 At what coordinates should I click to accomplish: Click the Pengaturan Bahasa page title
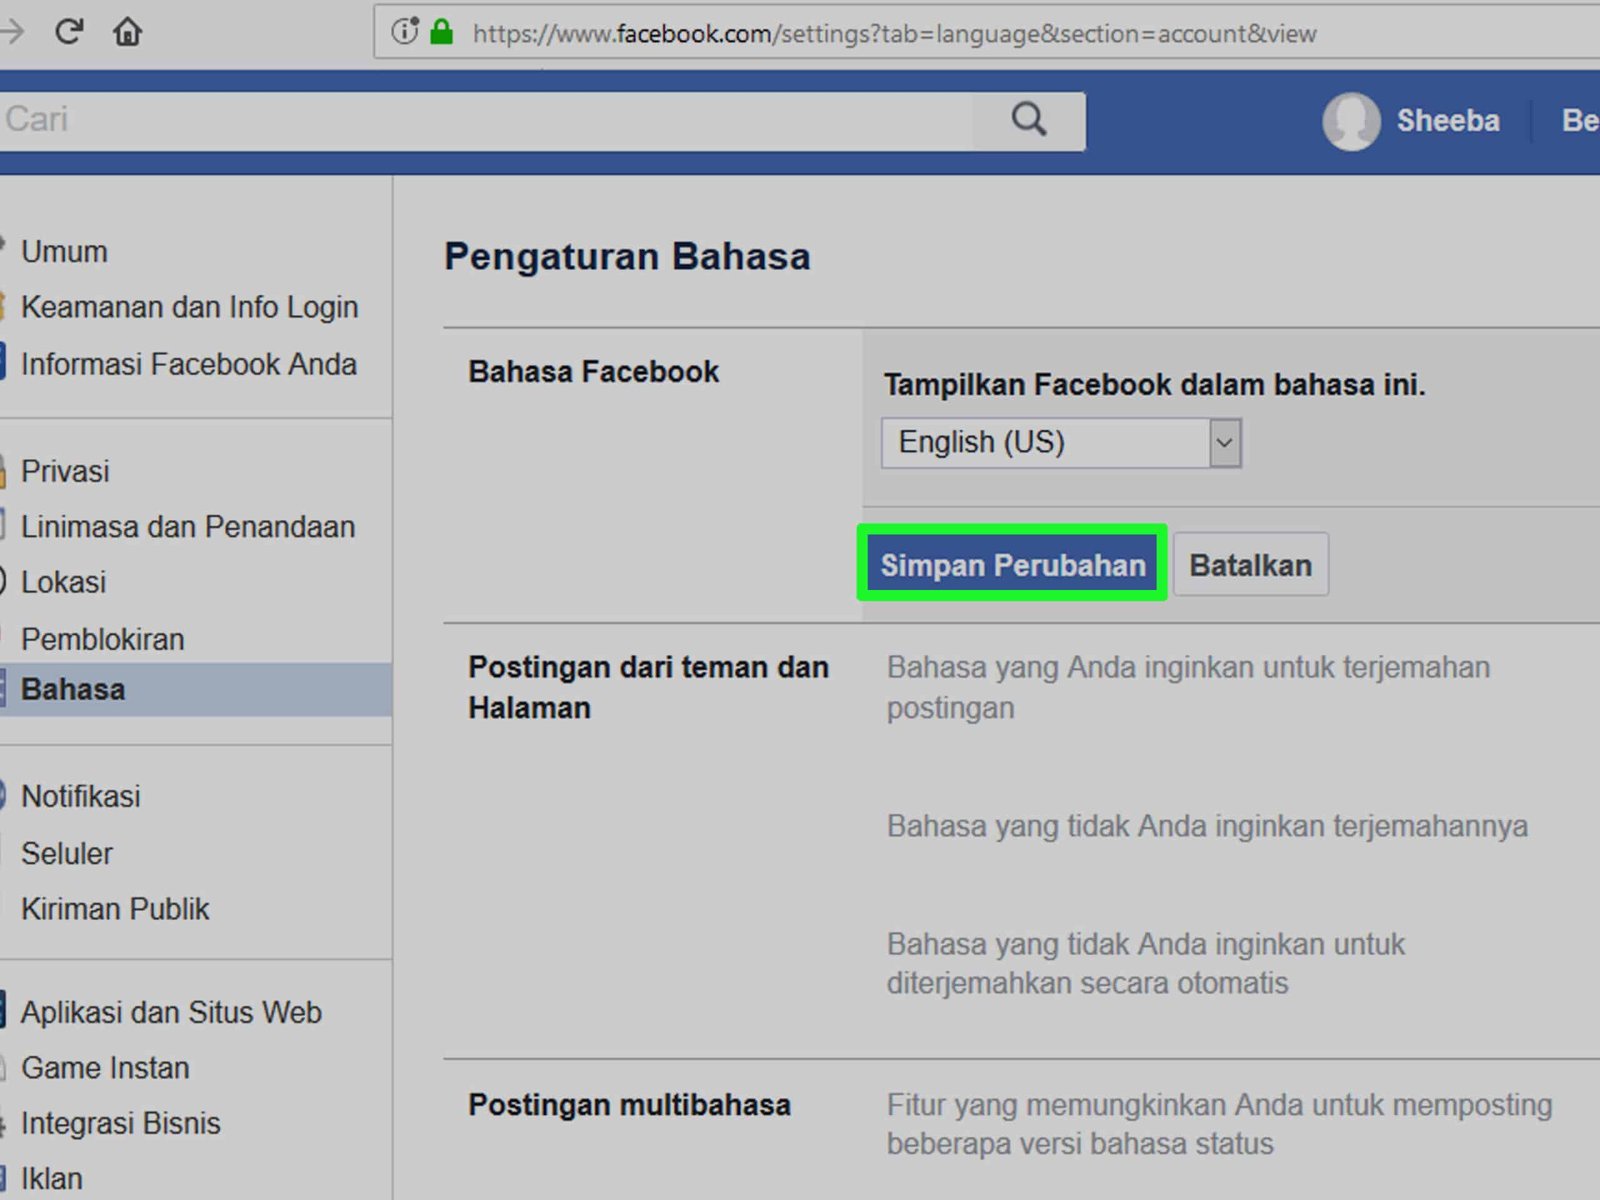pyautogui.click(x=627, y=256)
